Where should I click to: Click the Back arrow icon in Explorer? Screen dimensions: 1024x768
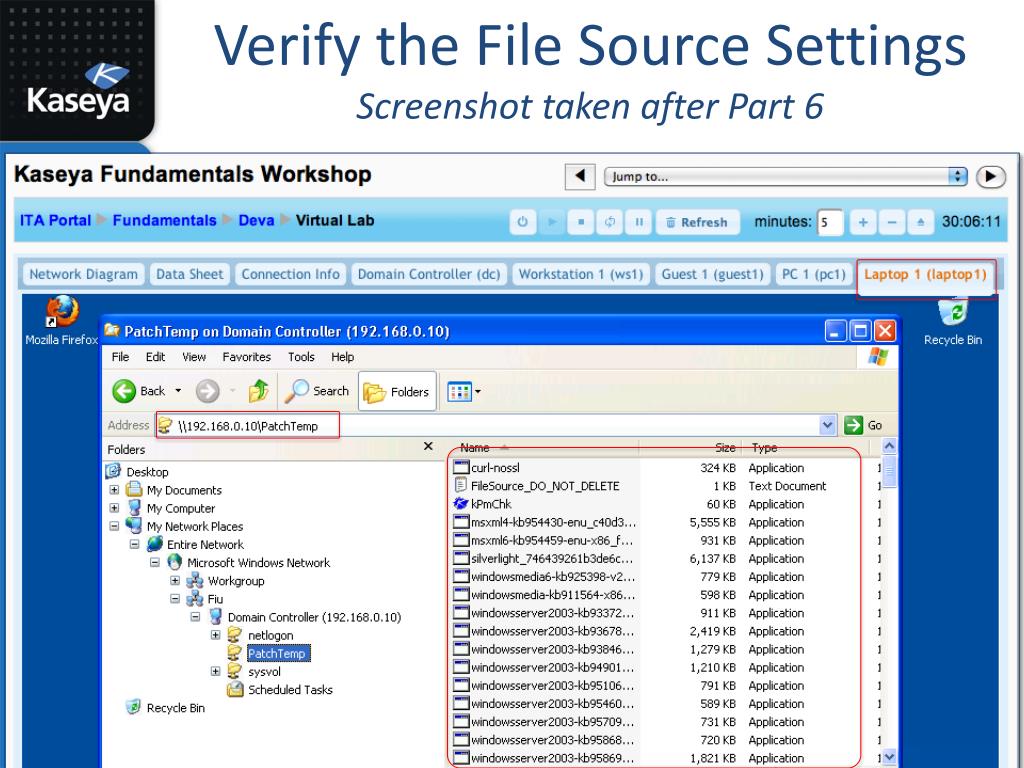click(124, 391)
